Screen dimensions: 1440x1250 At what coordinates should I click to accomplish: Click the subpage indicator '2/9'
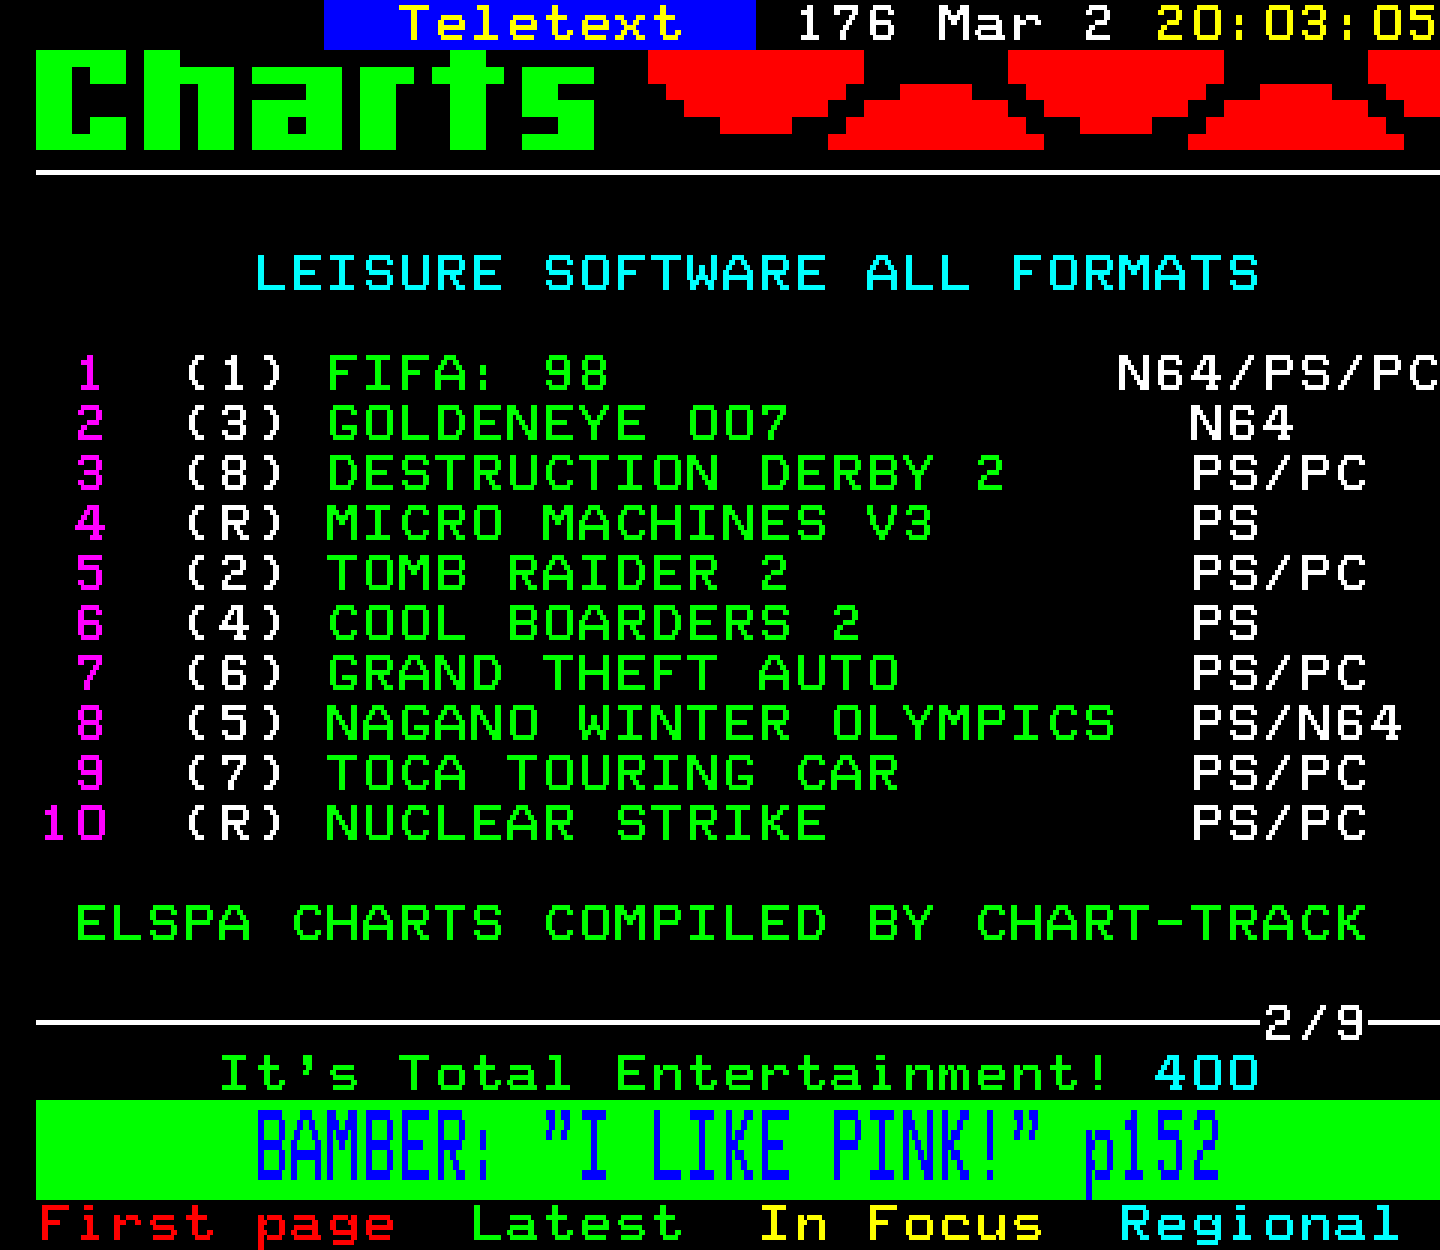point(1314,1023)
